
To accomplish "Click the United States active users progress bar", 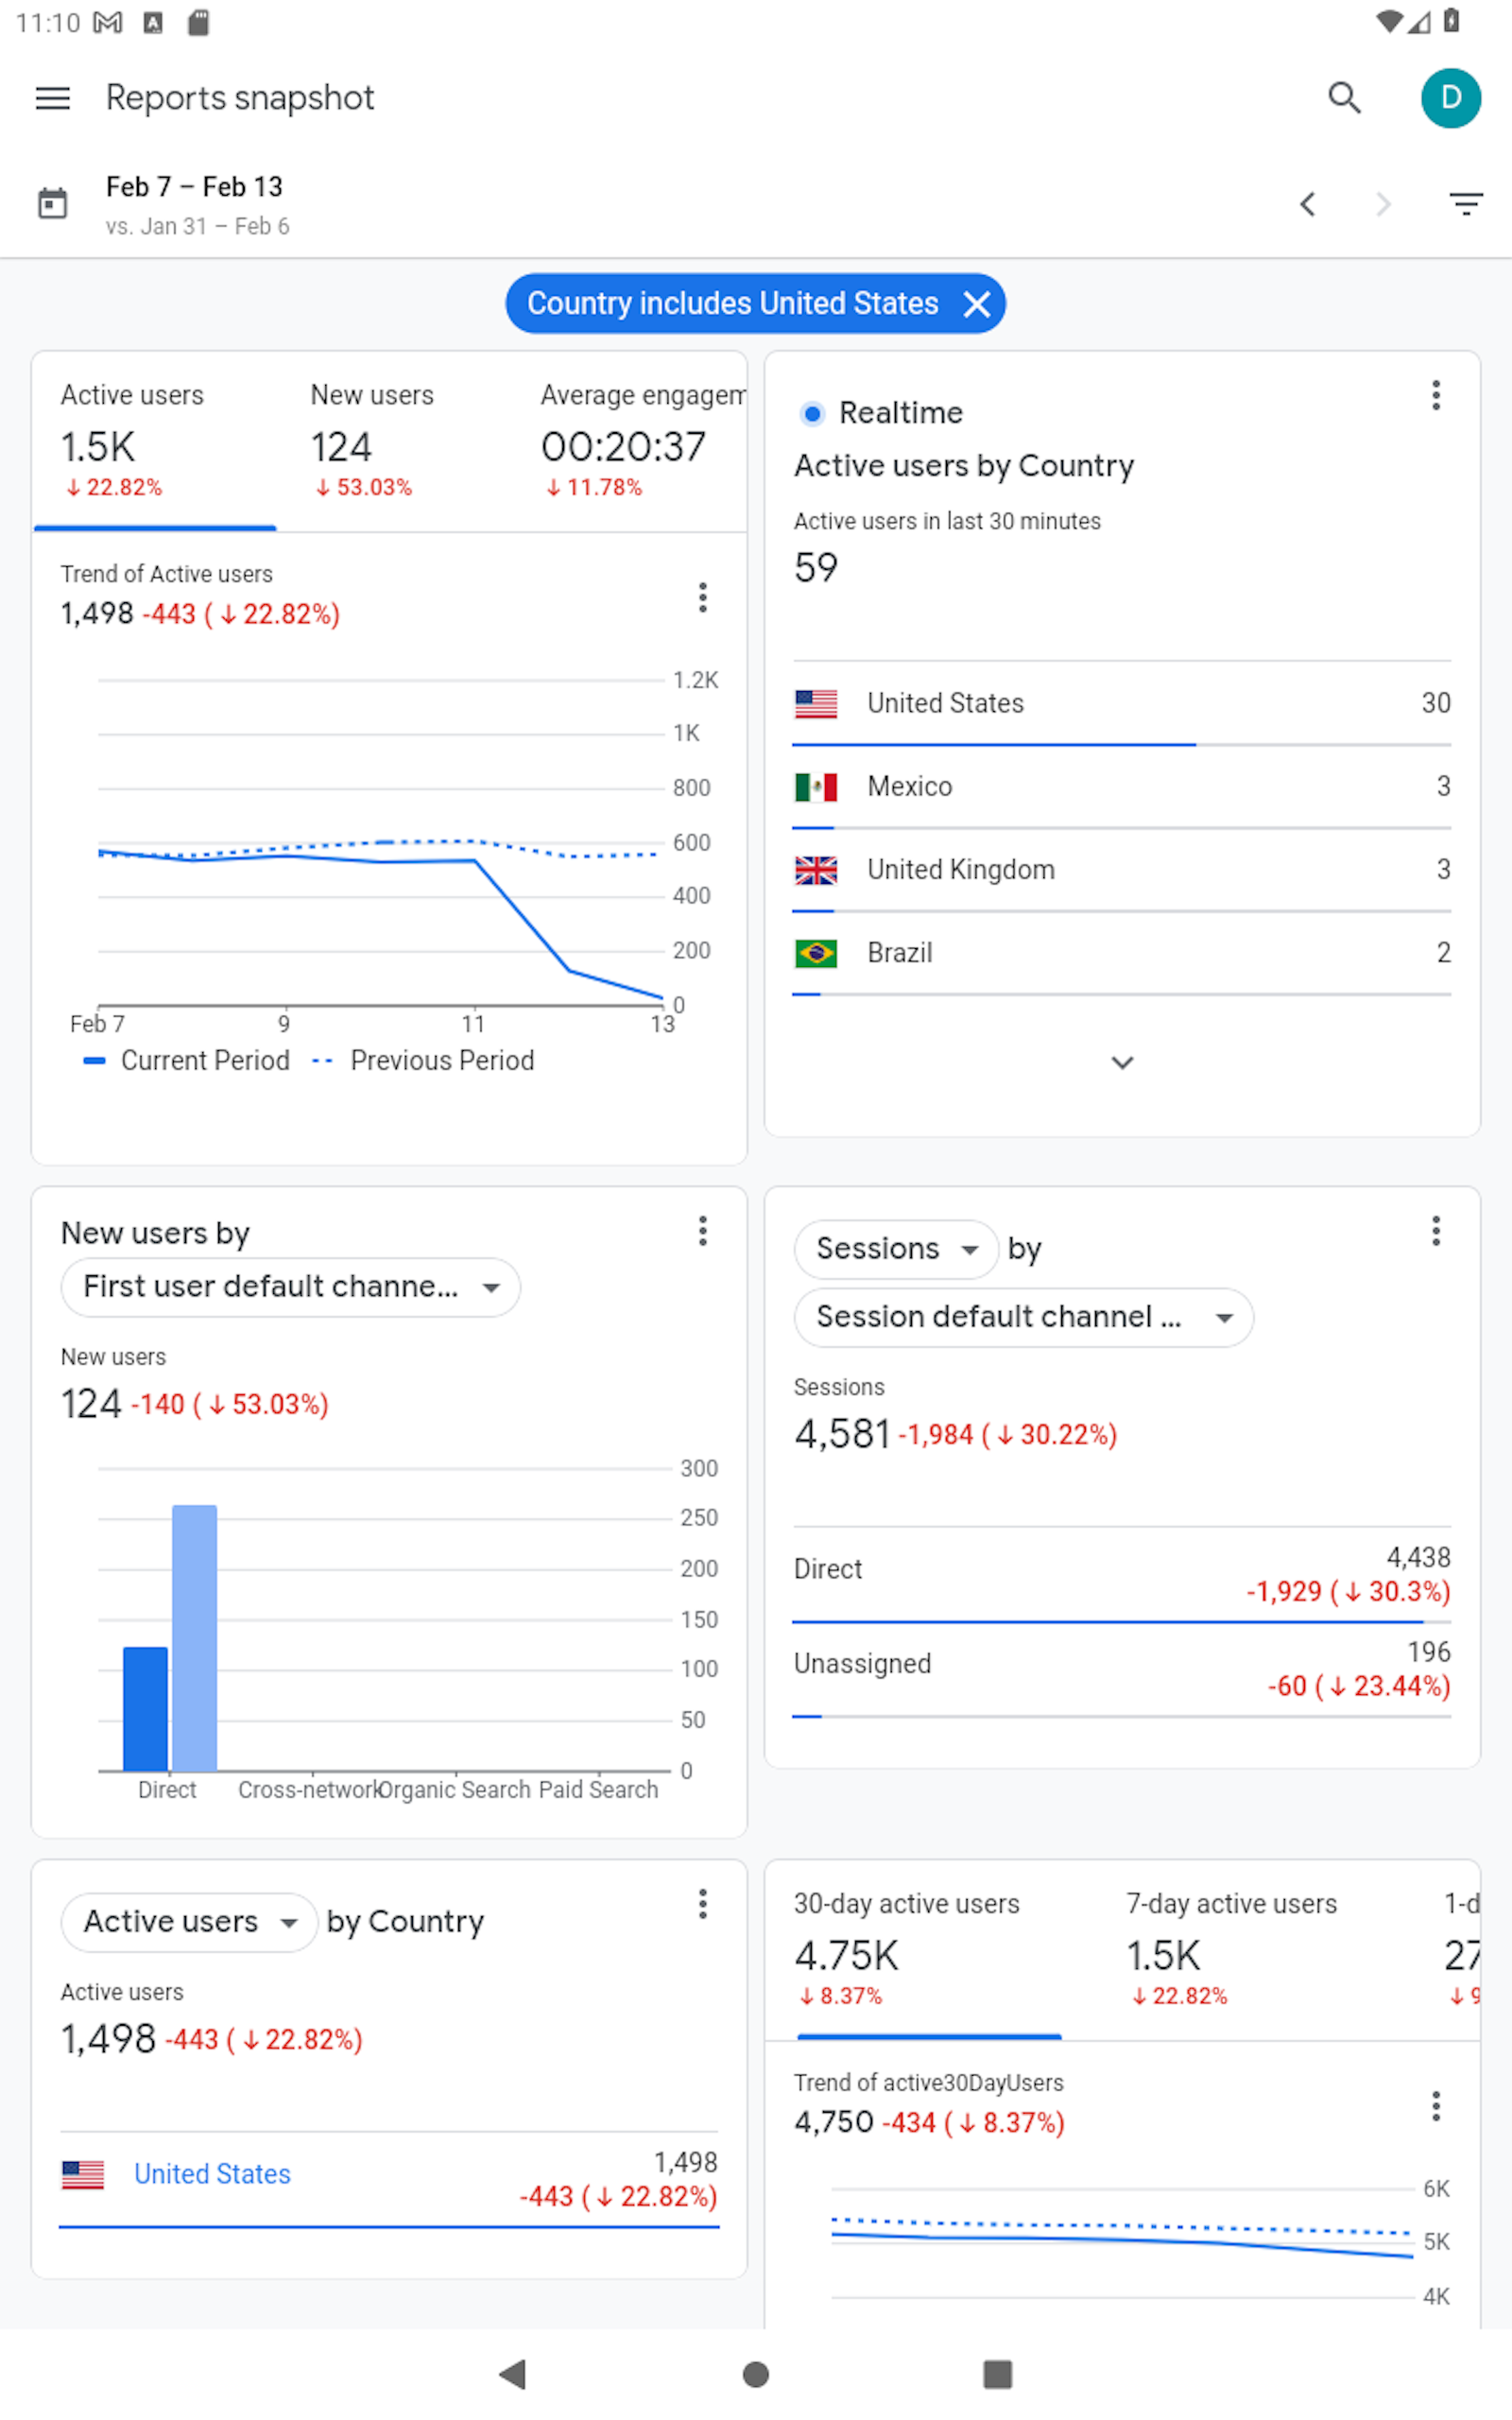I will point(390,2227).
